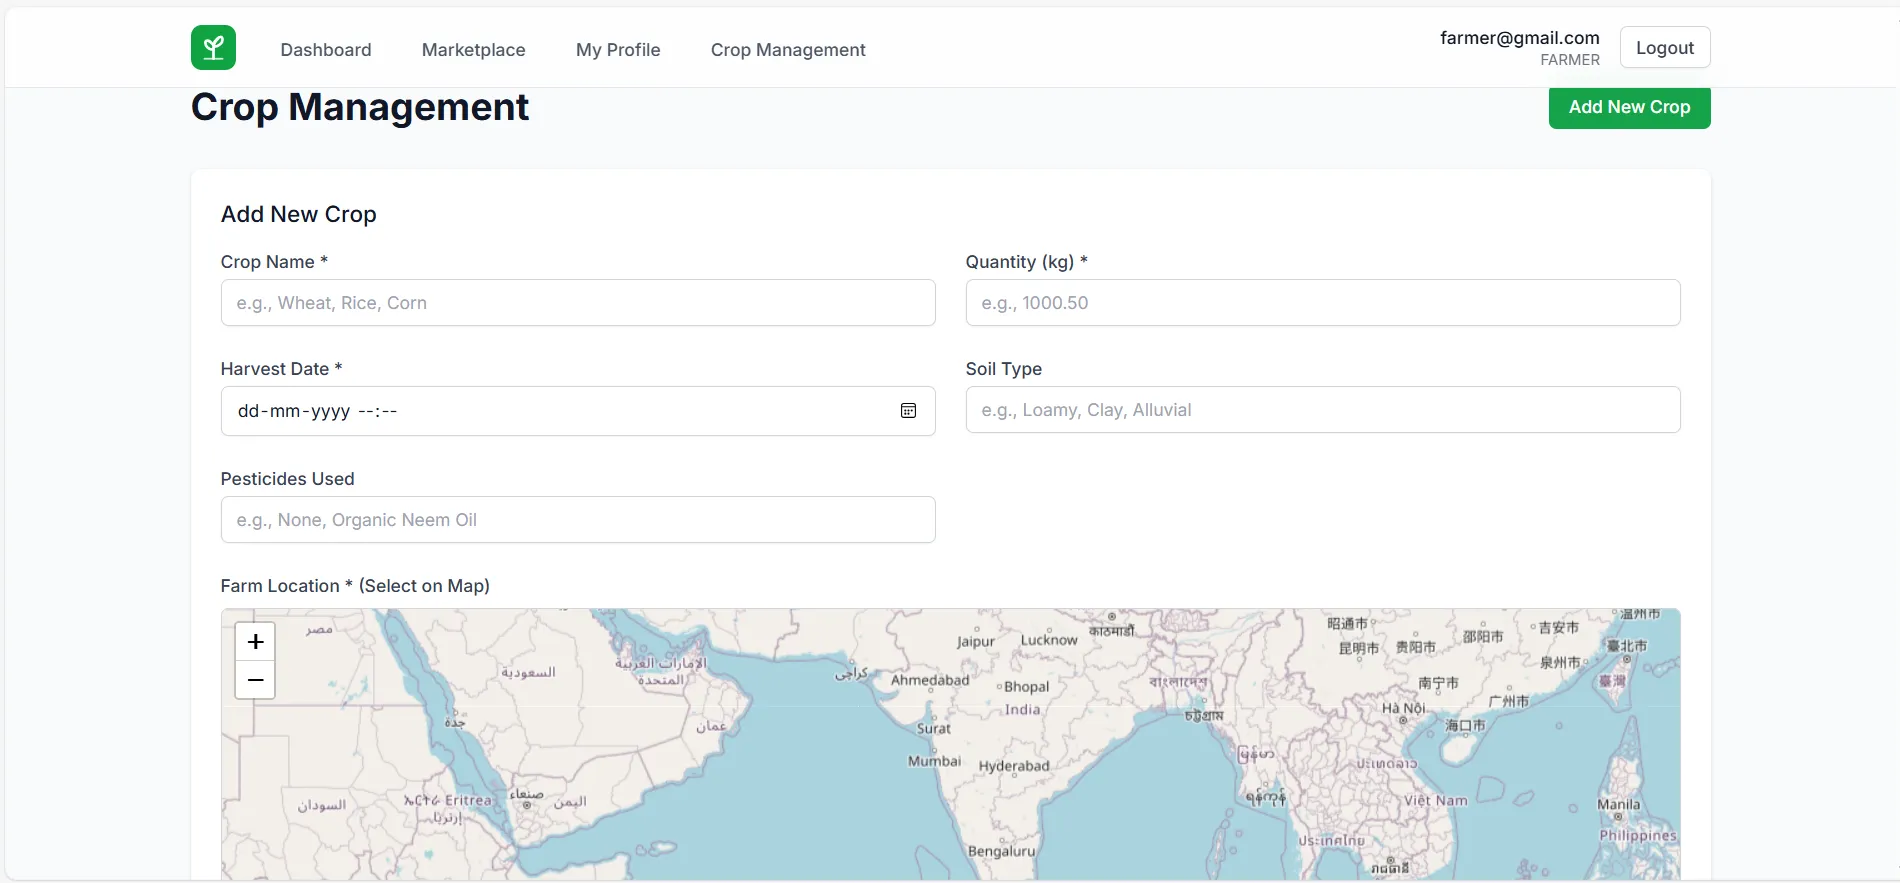The width and height of the screenshot is (1900, 883).
Task: Click the farmer@gmail.com account text
Action: (1520, 38)
